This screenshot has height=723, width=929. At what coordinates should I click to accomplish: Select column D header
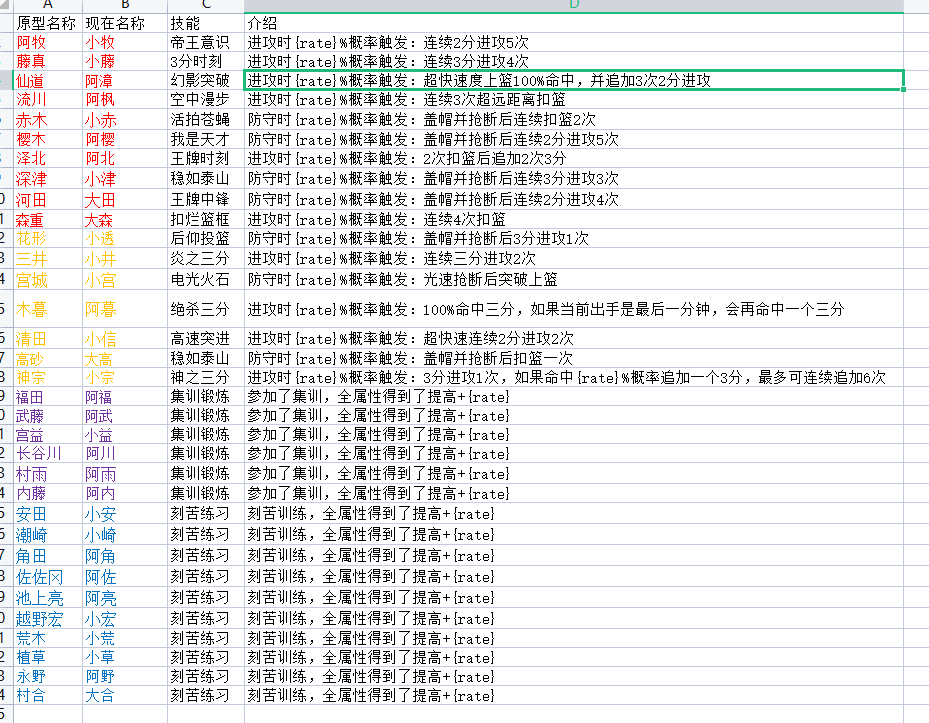coord(574,5)
